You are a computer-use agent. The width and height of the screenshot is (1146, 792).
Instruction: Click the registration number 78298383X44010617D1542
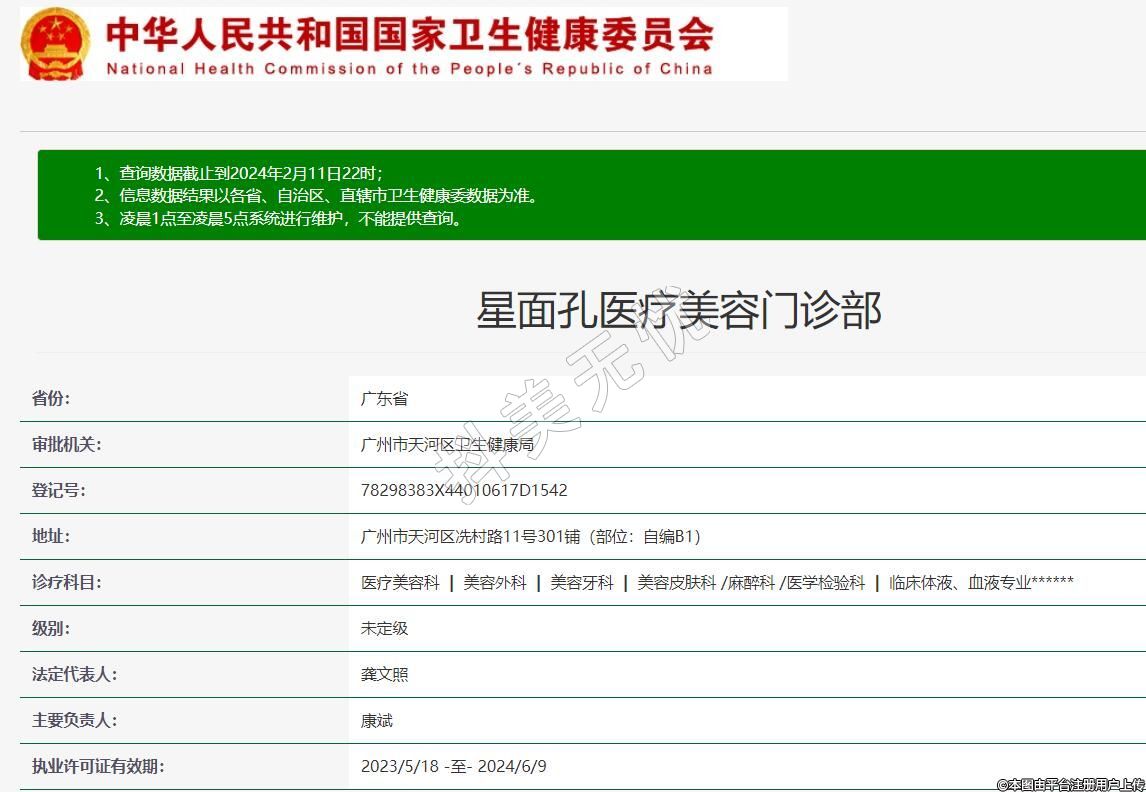pyautogui.click(x=464, y=490)
